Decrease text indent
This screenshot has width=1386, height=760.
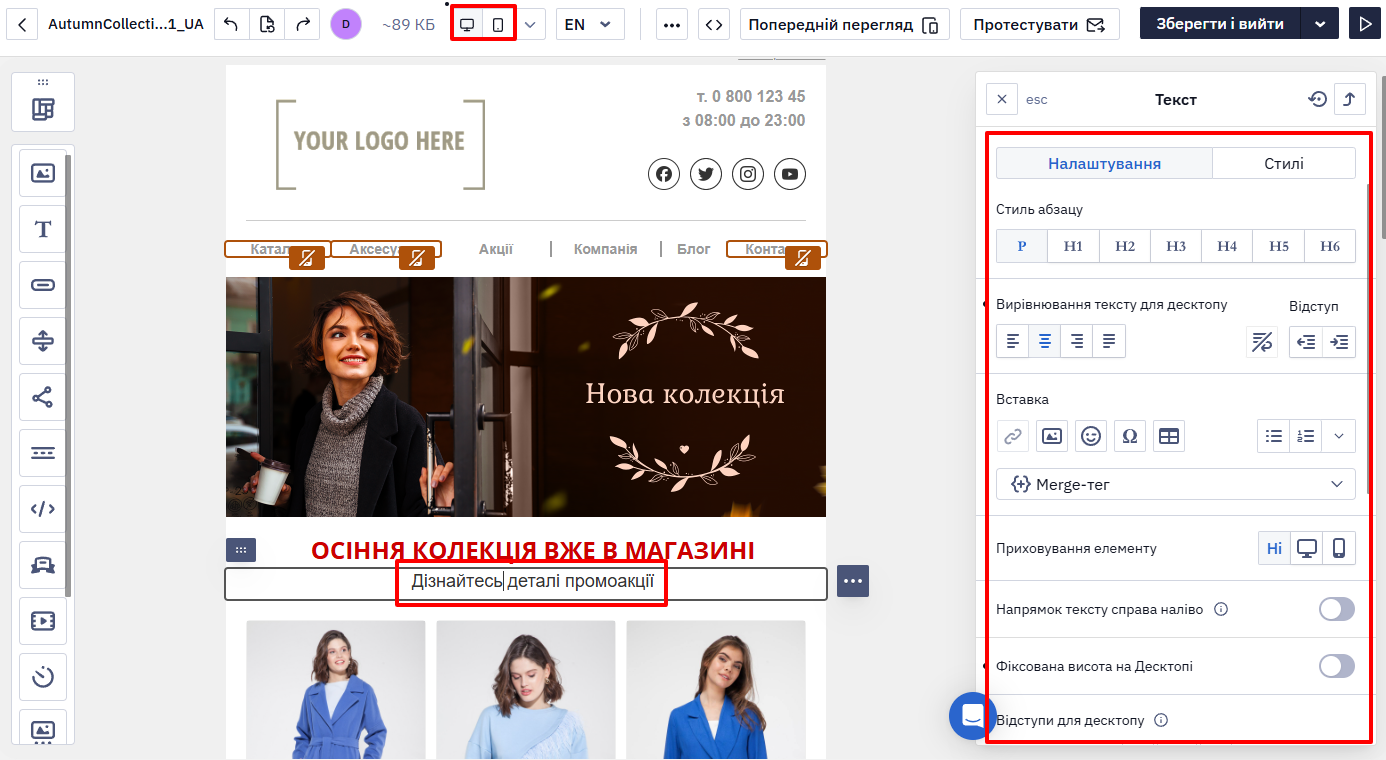pos(1306,341)
